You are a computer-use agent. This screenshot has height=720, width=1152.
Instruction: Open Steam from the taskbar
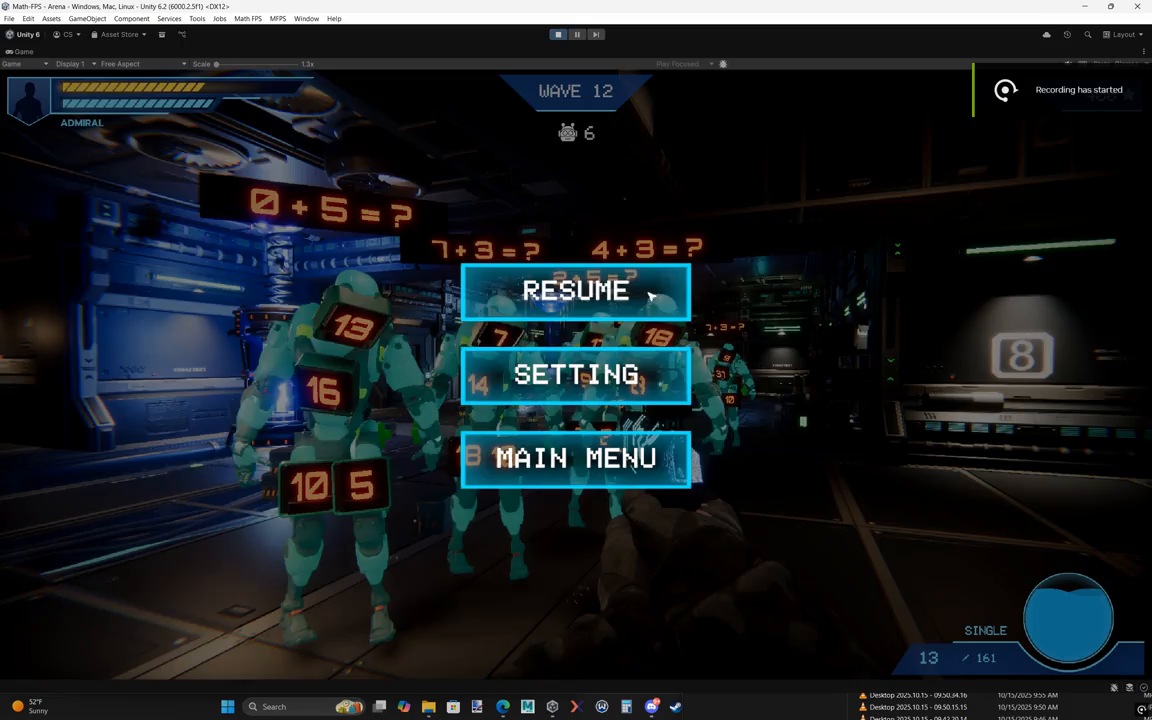pyautogui.click(x=675, y=707)
